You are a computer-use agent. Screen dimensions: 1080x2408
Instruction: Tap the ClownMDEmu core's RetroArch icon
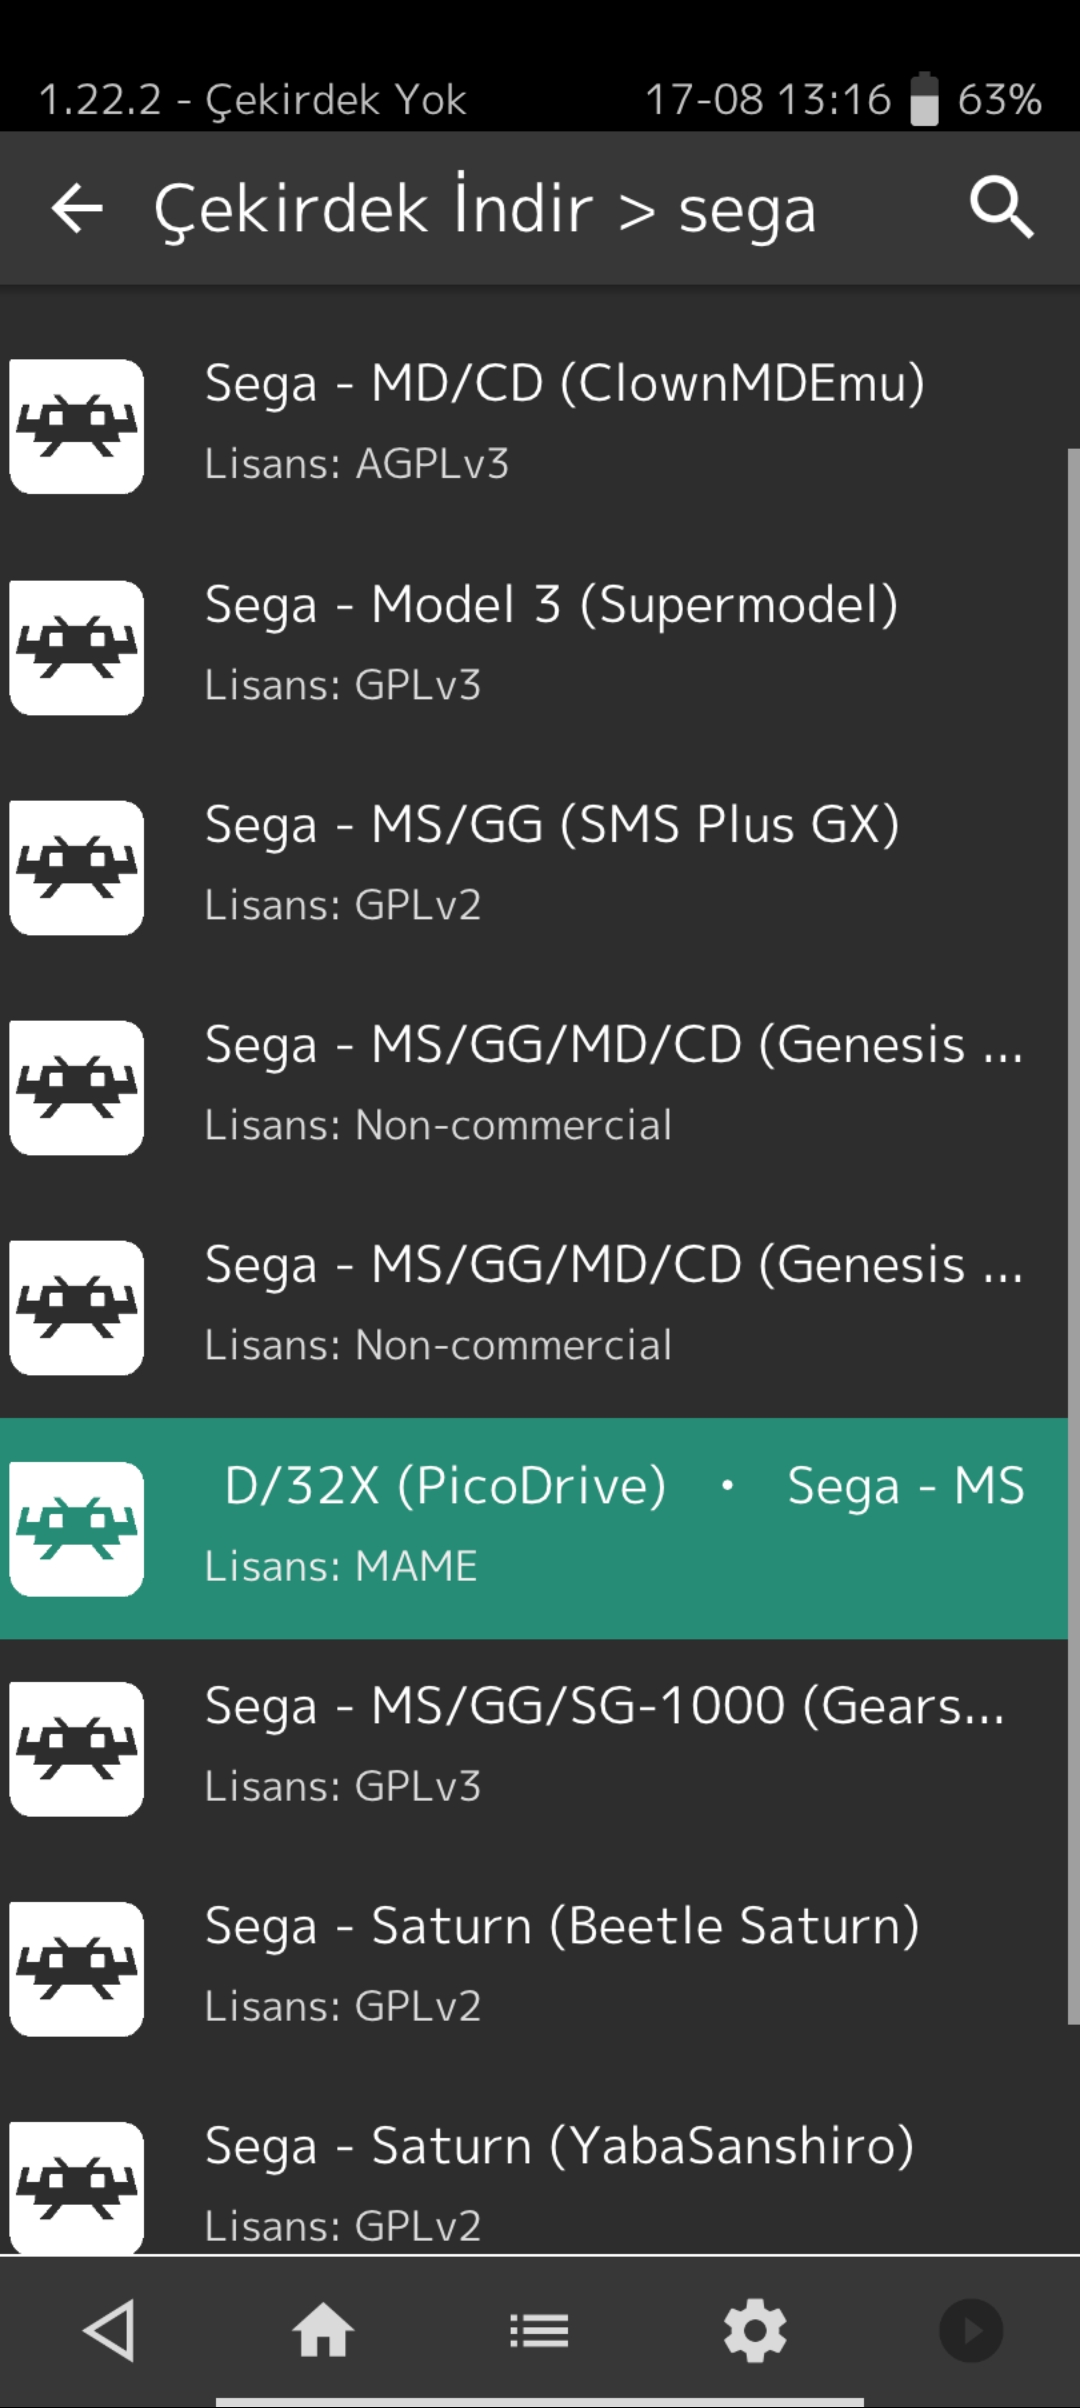tap(76, 426)
